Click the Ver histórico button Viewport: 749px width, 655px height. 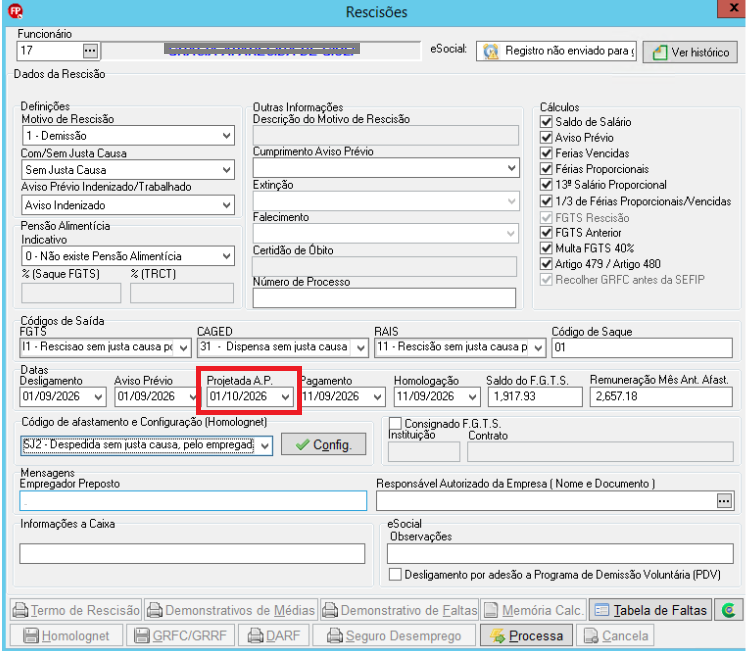point(690,52)
